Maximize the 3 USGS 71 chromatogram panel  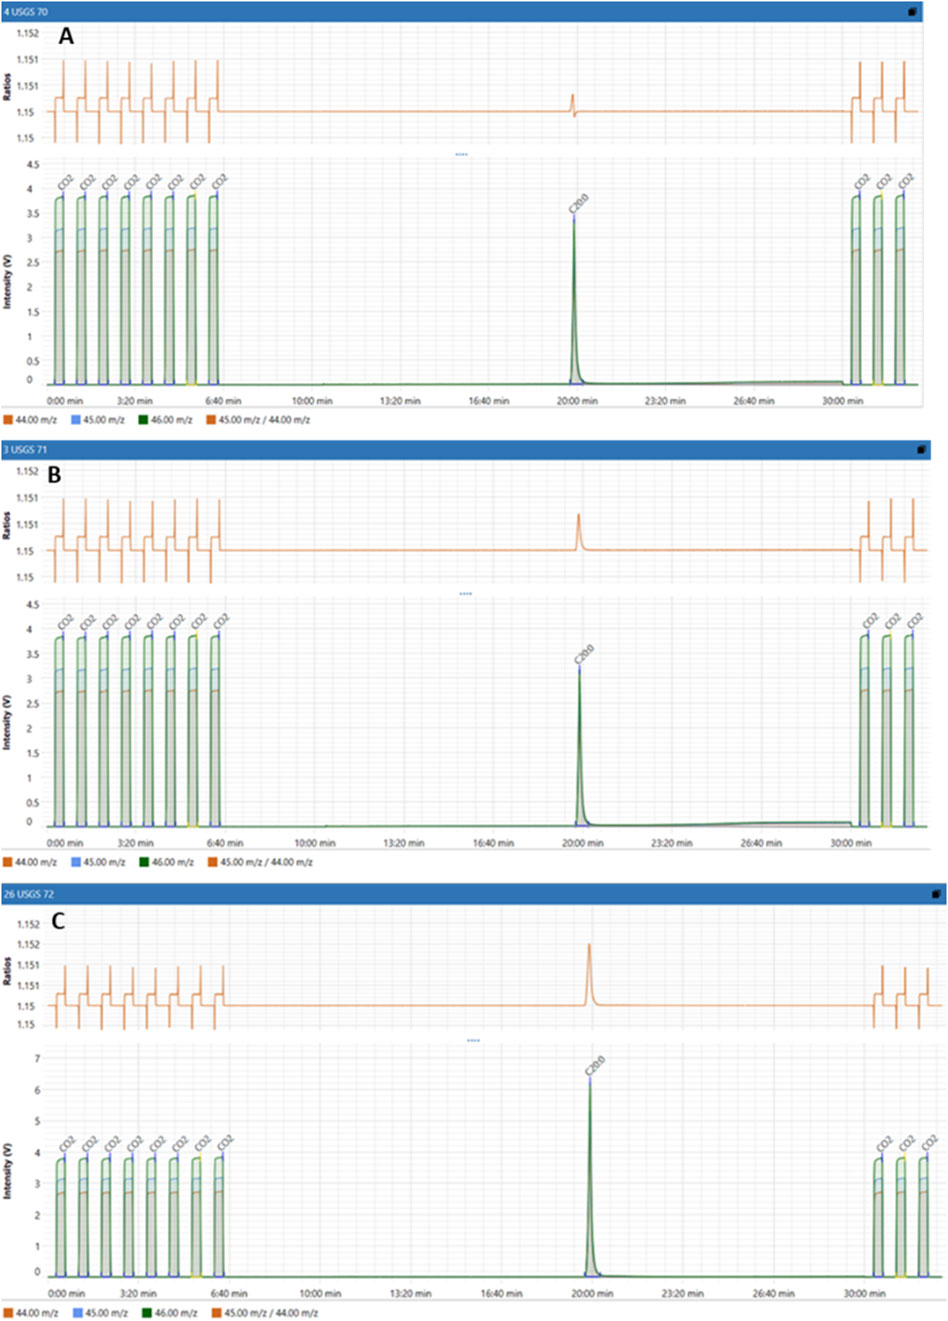[922, 449]
